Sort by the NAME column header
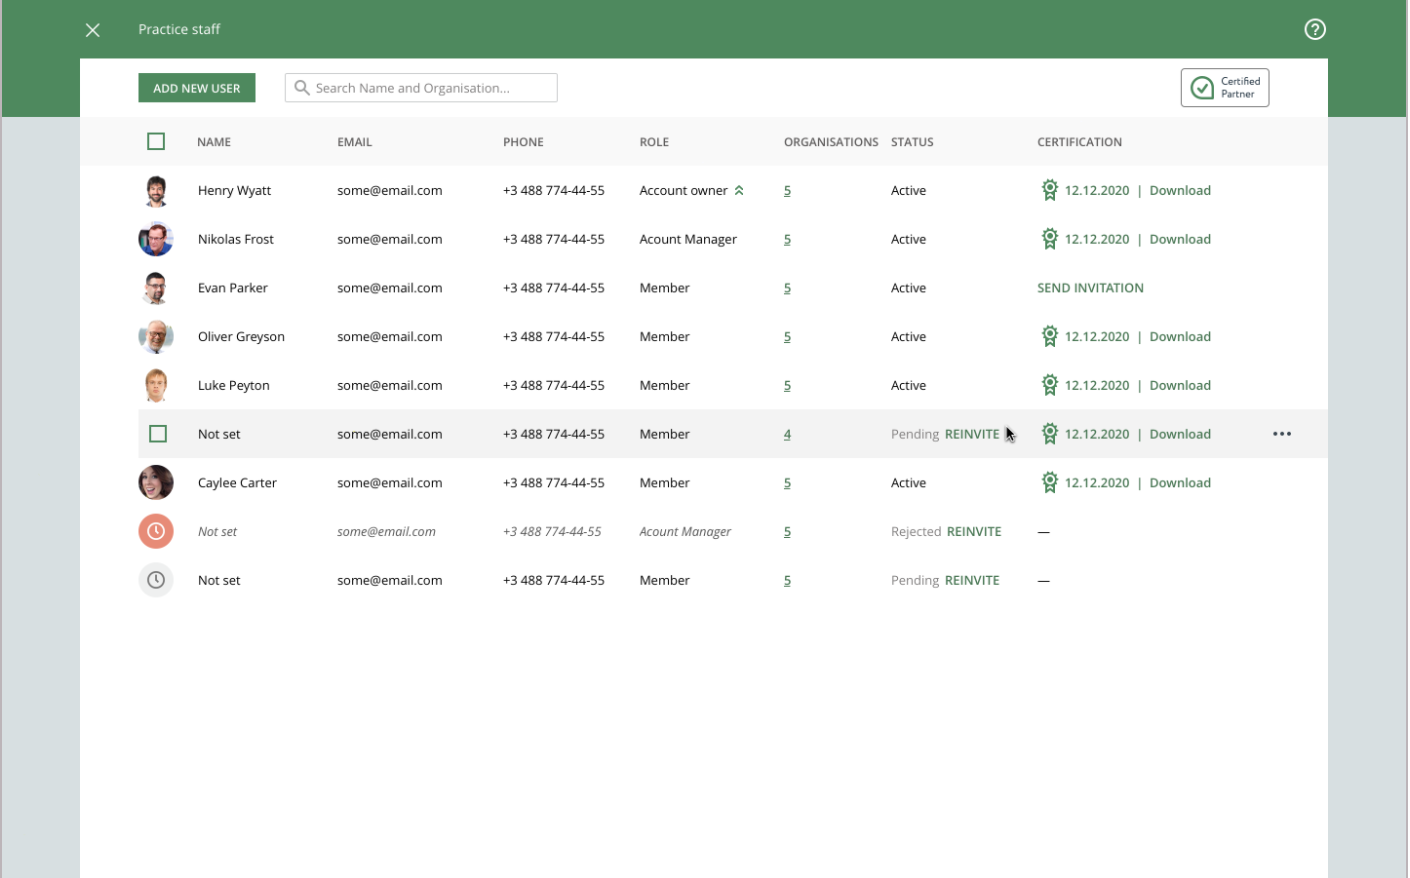Screen dimensions: 1410x878 [x=214, y=142]
